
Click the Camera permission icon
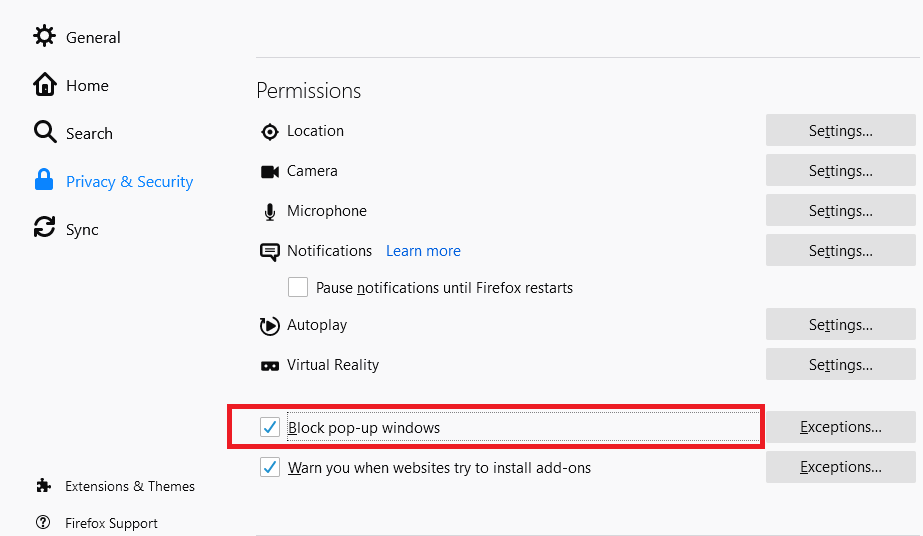pyautogui.click(x=269, y=171)
